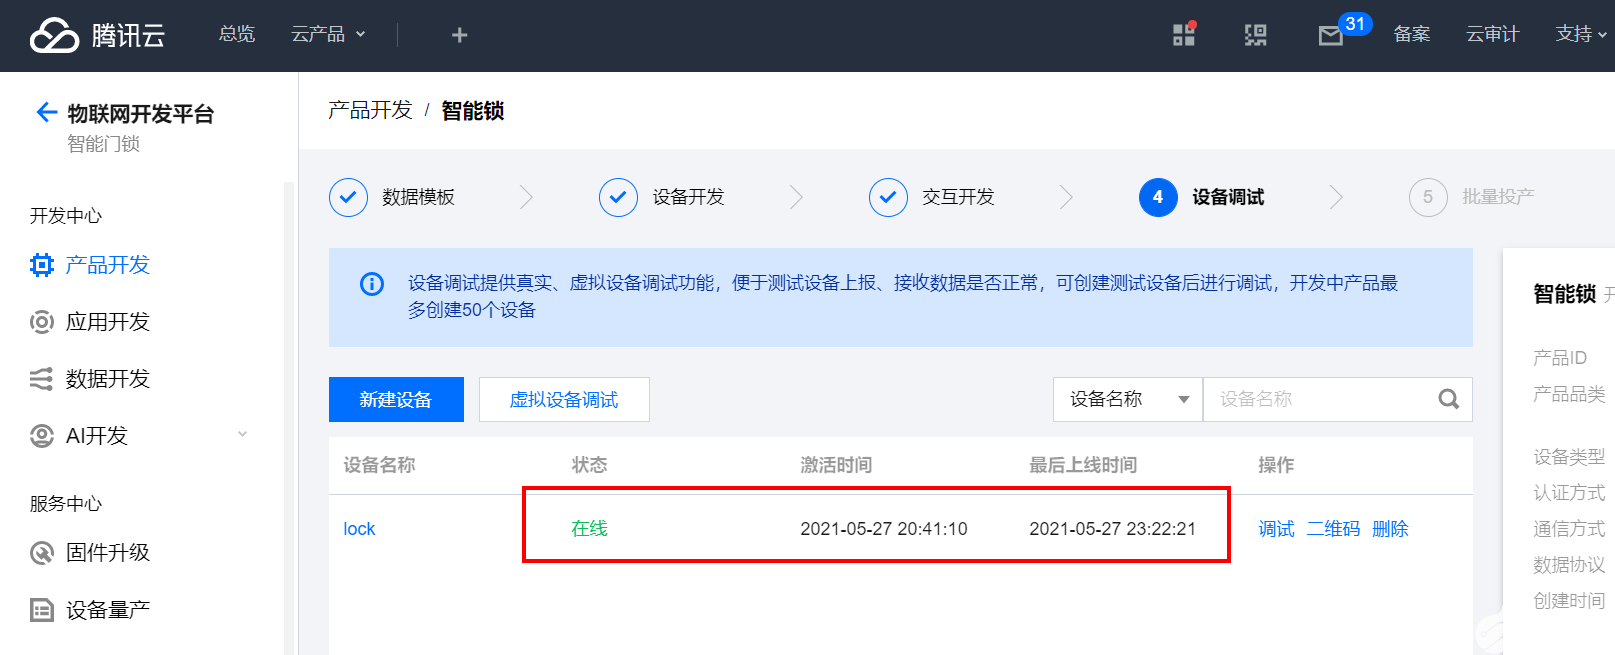Screen dimensions: 1615x655
Task: Go to the 数据模板 step
Action: tap(418, 197)
